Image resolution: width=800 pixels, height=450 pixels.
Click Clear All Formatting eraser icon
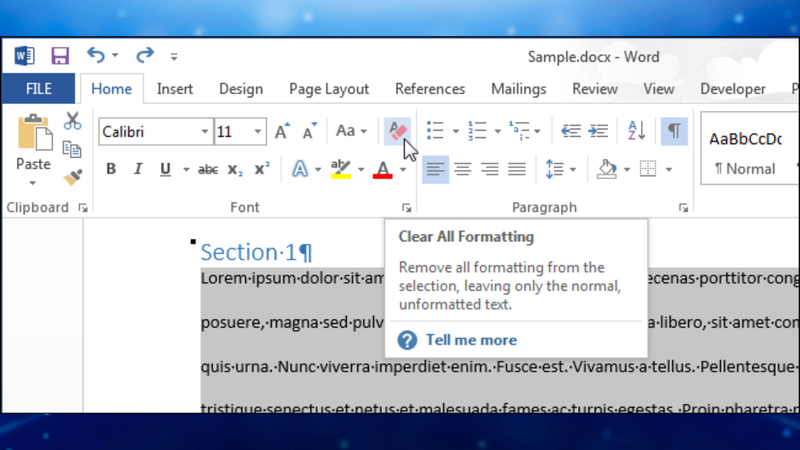coord(397,131)
